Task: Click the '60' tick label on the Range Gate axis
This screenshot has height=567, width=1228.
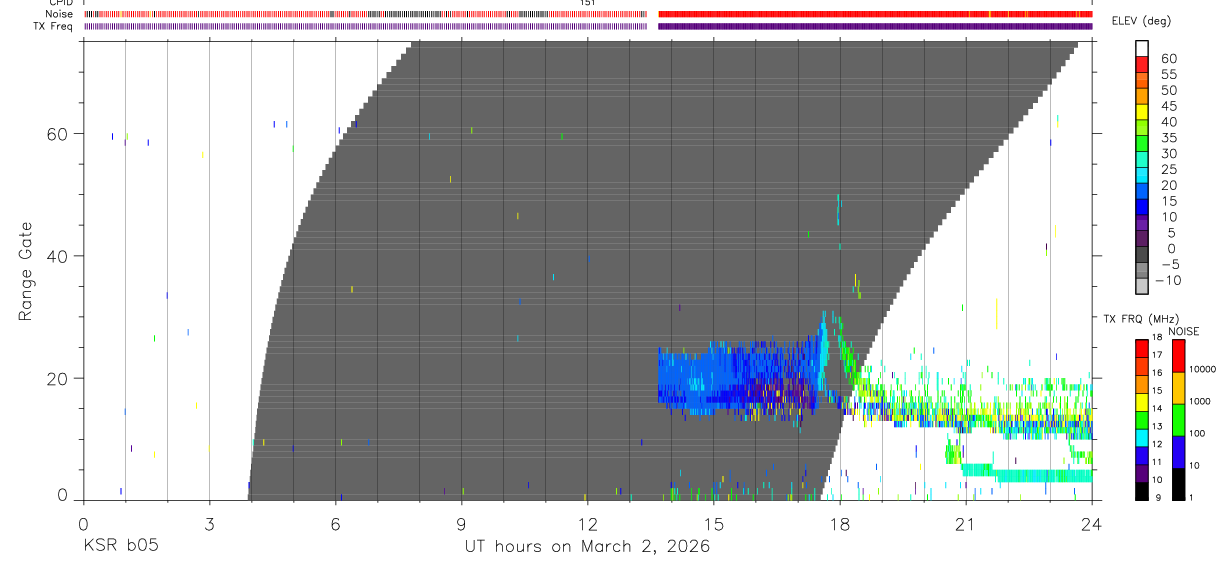Action: coord(58,134)
